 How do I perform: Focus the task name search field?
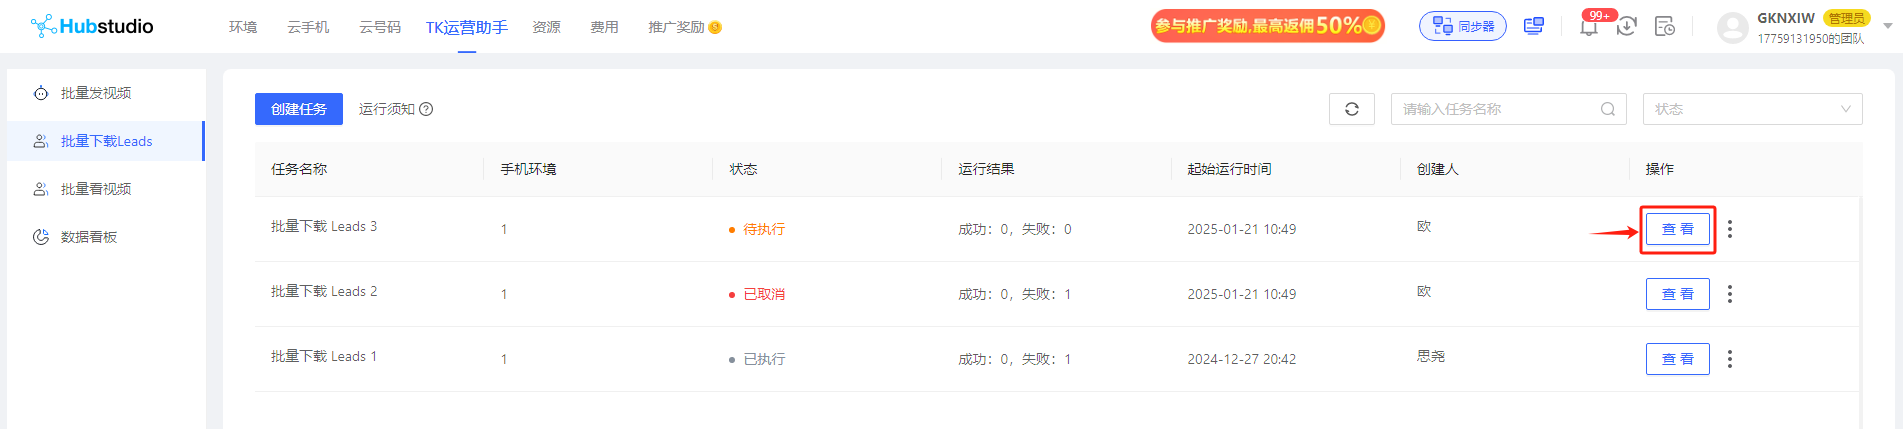pos(1508,109)
